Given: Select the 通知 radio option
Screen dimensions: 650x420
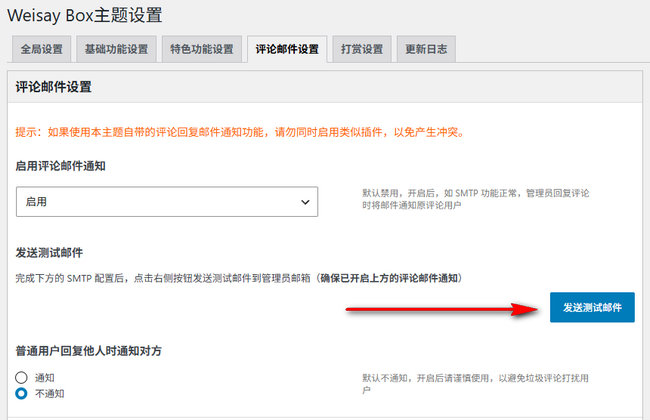Looking at the screenshot, I should [21, 377].
